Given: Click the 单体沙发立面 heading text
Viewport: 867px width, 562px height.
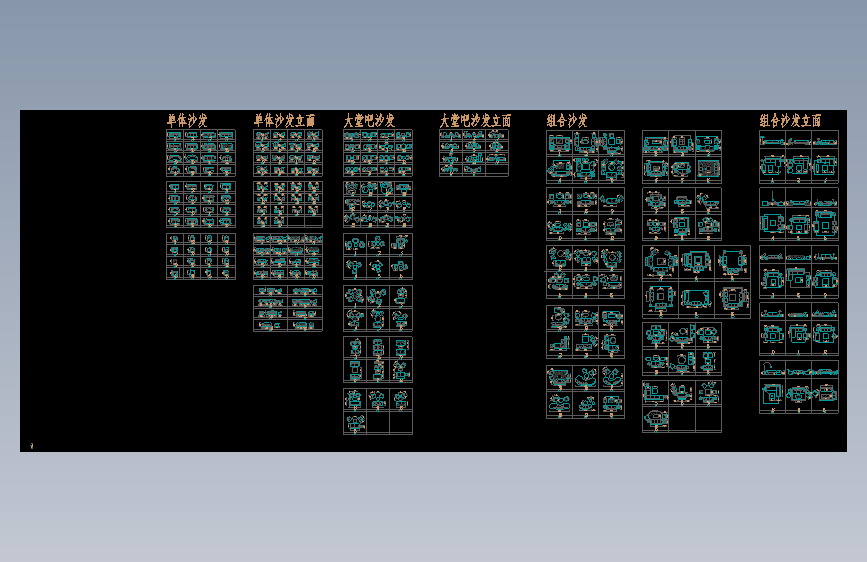Looking at the screenshot, I should point(284,120).
